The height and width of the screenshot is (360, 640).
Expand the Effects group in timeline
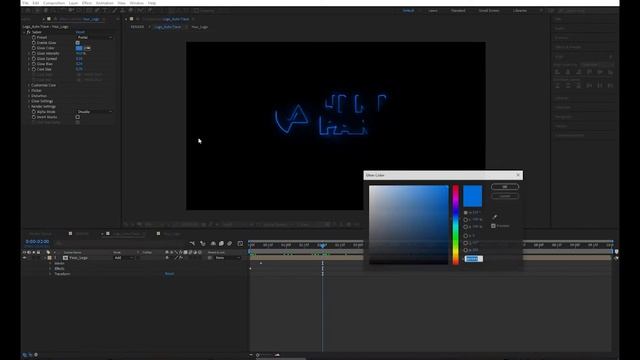pos(50,269)
